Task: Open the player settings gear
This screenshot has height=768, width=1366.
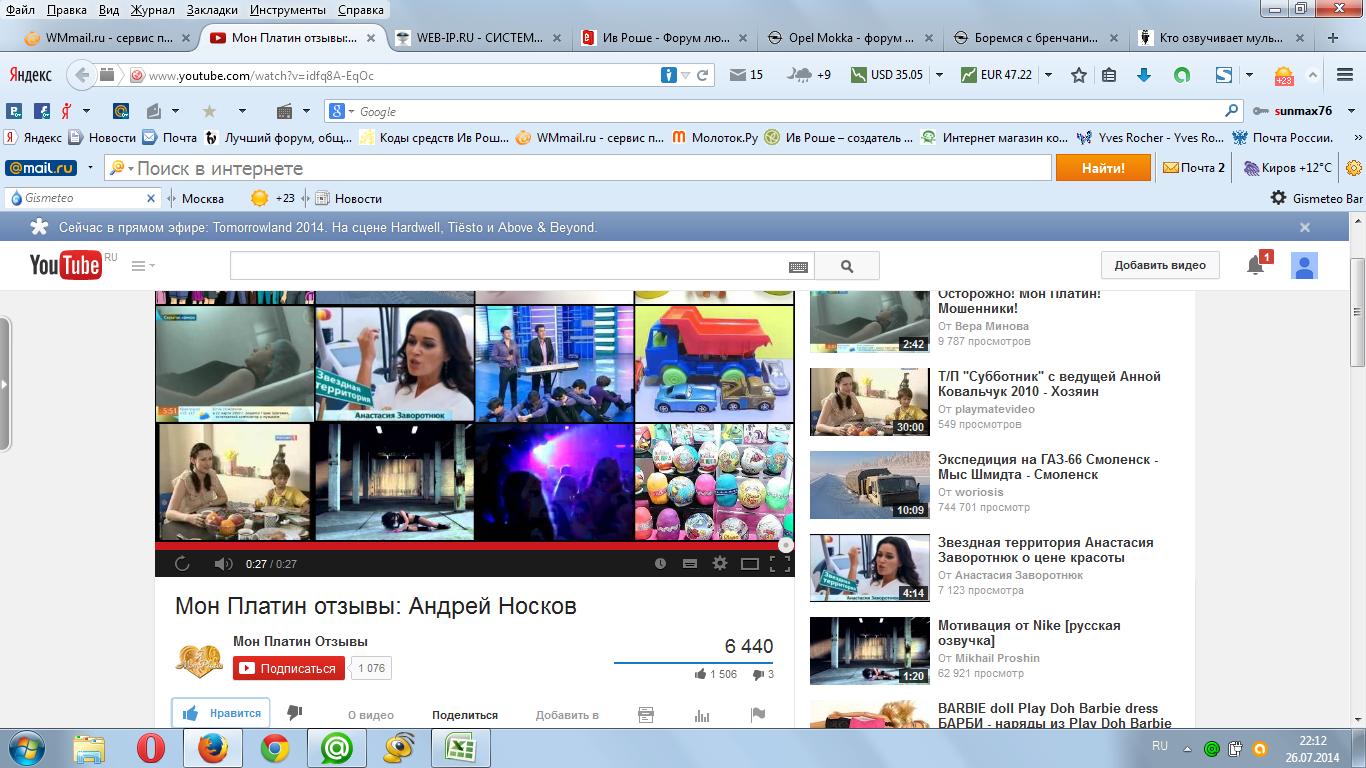Action: pyautogui.click(x=719, y=564)
